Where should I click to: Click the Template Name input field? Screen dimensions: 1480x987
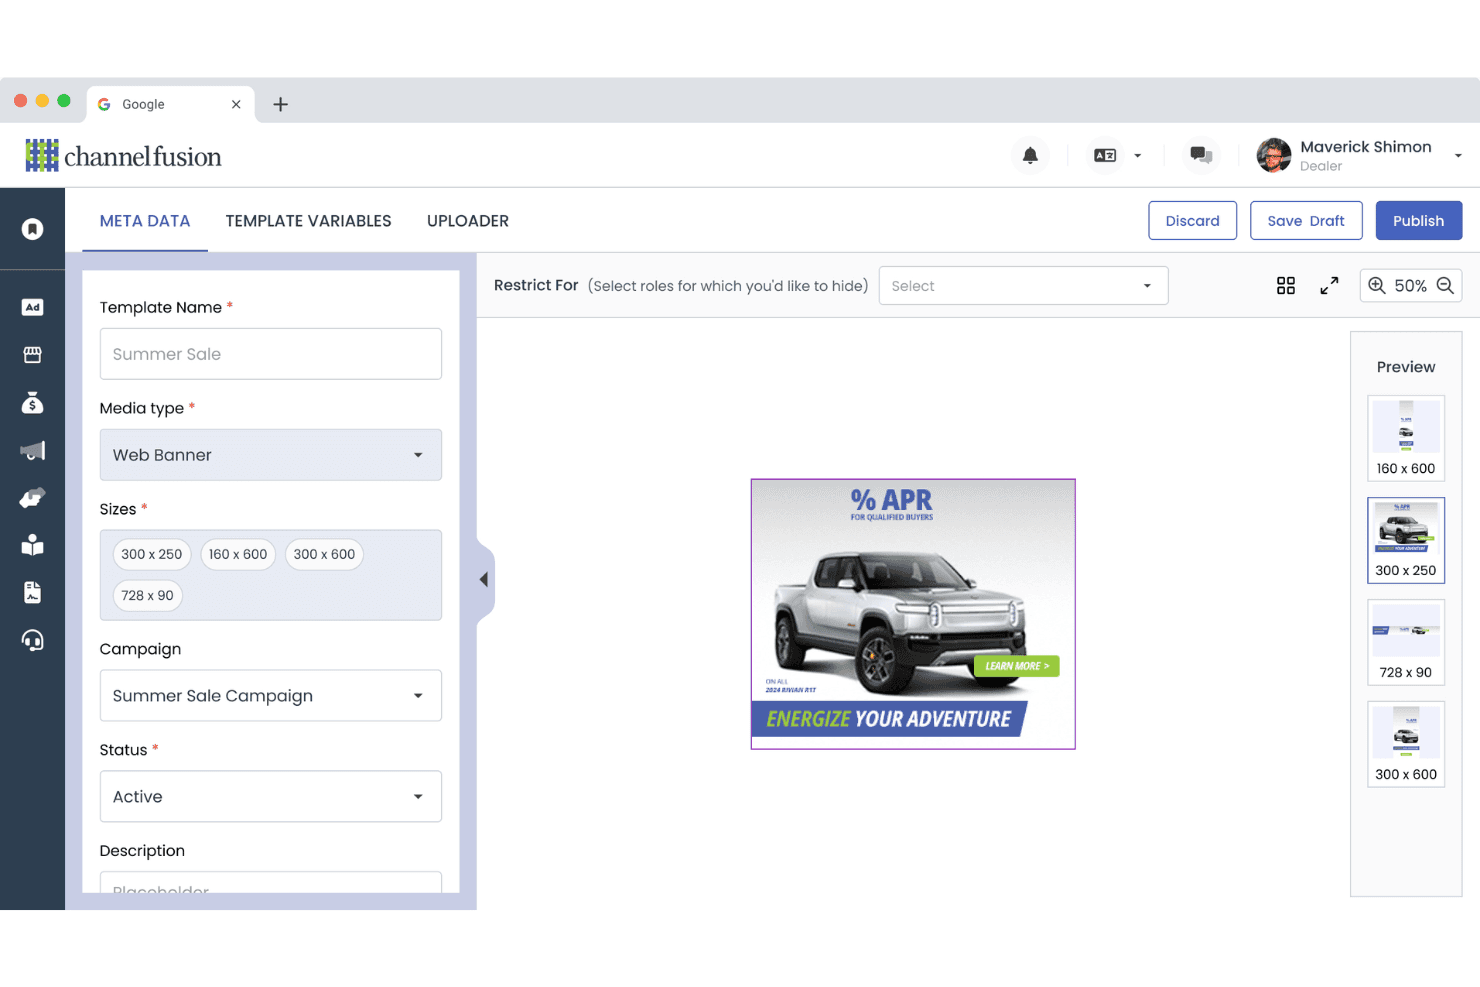(271, 354)
